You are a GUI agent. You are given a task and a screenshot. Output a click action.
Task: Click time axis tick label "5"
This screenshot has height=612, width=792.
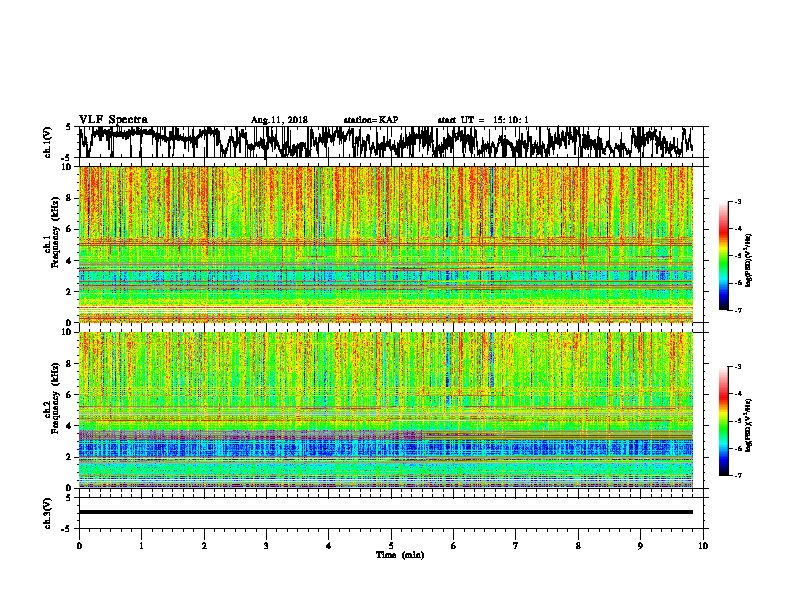(x=391, y=546)
